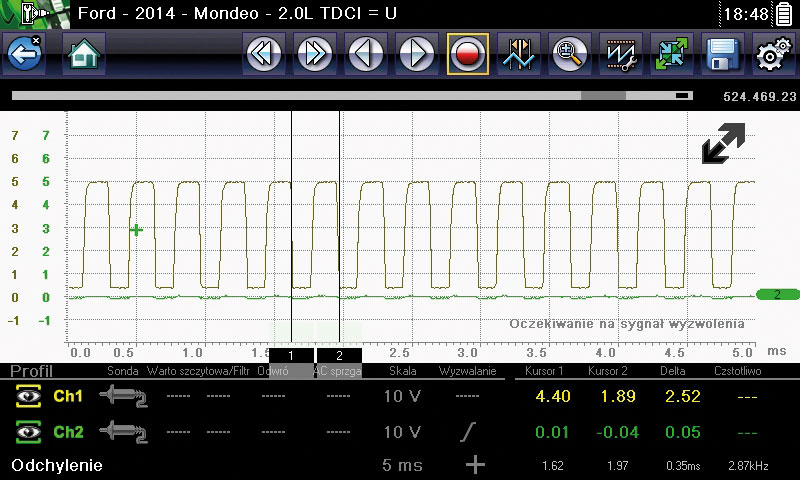The image size is (800, 480).
Task: Open settings gear icon
Action: pyautogui.click(x=771, y=54)
